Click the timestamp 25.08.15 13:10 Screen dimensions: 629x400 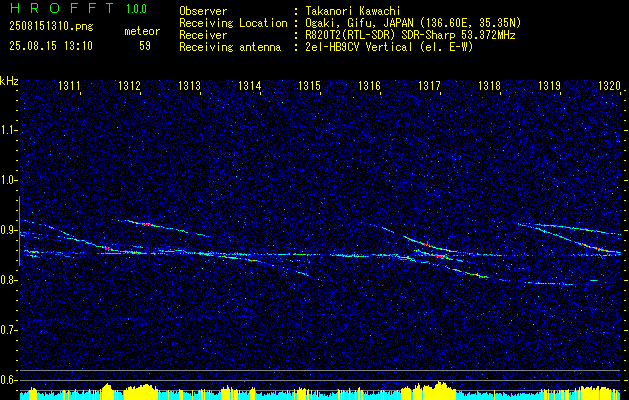[x=51, y=46]
